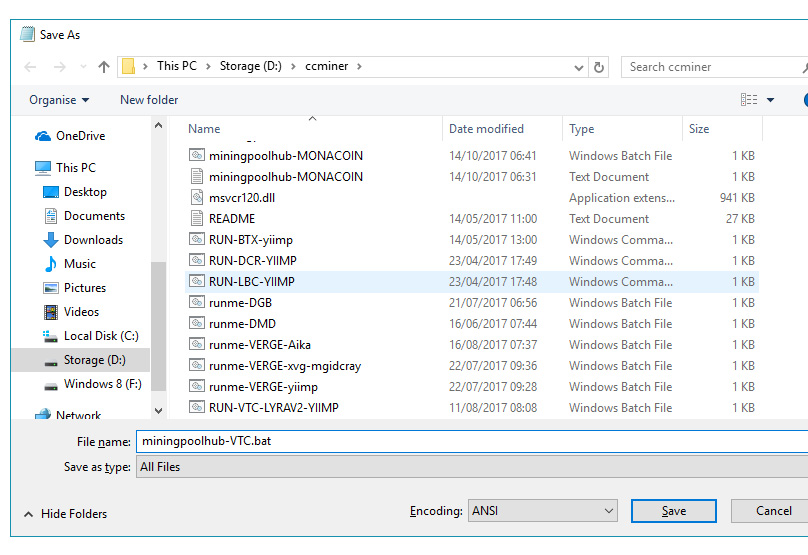Select runme-DGB batch file icon

(x=196, y=302)
